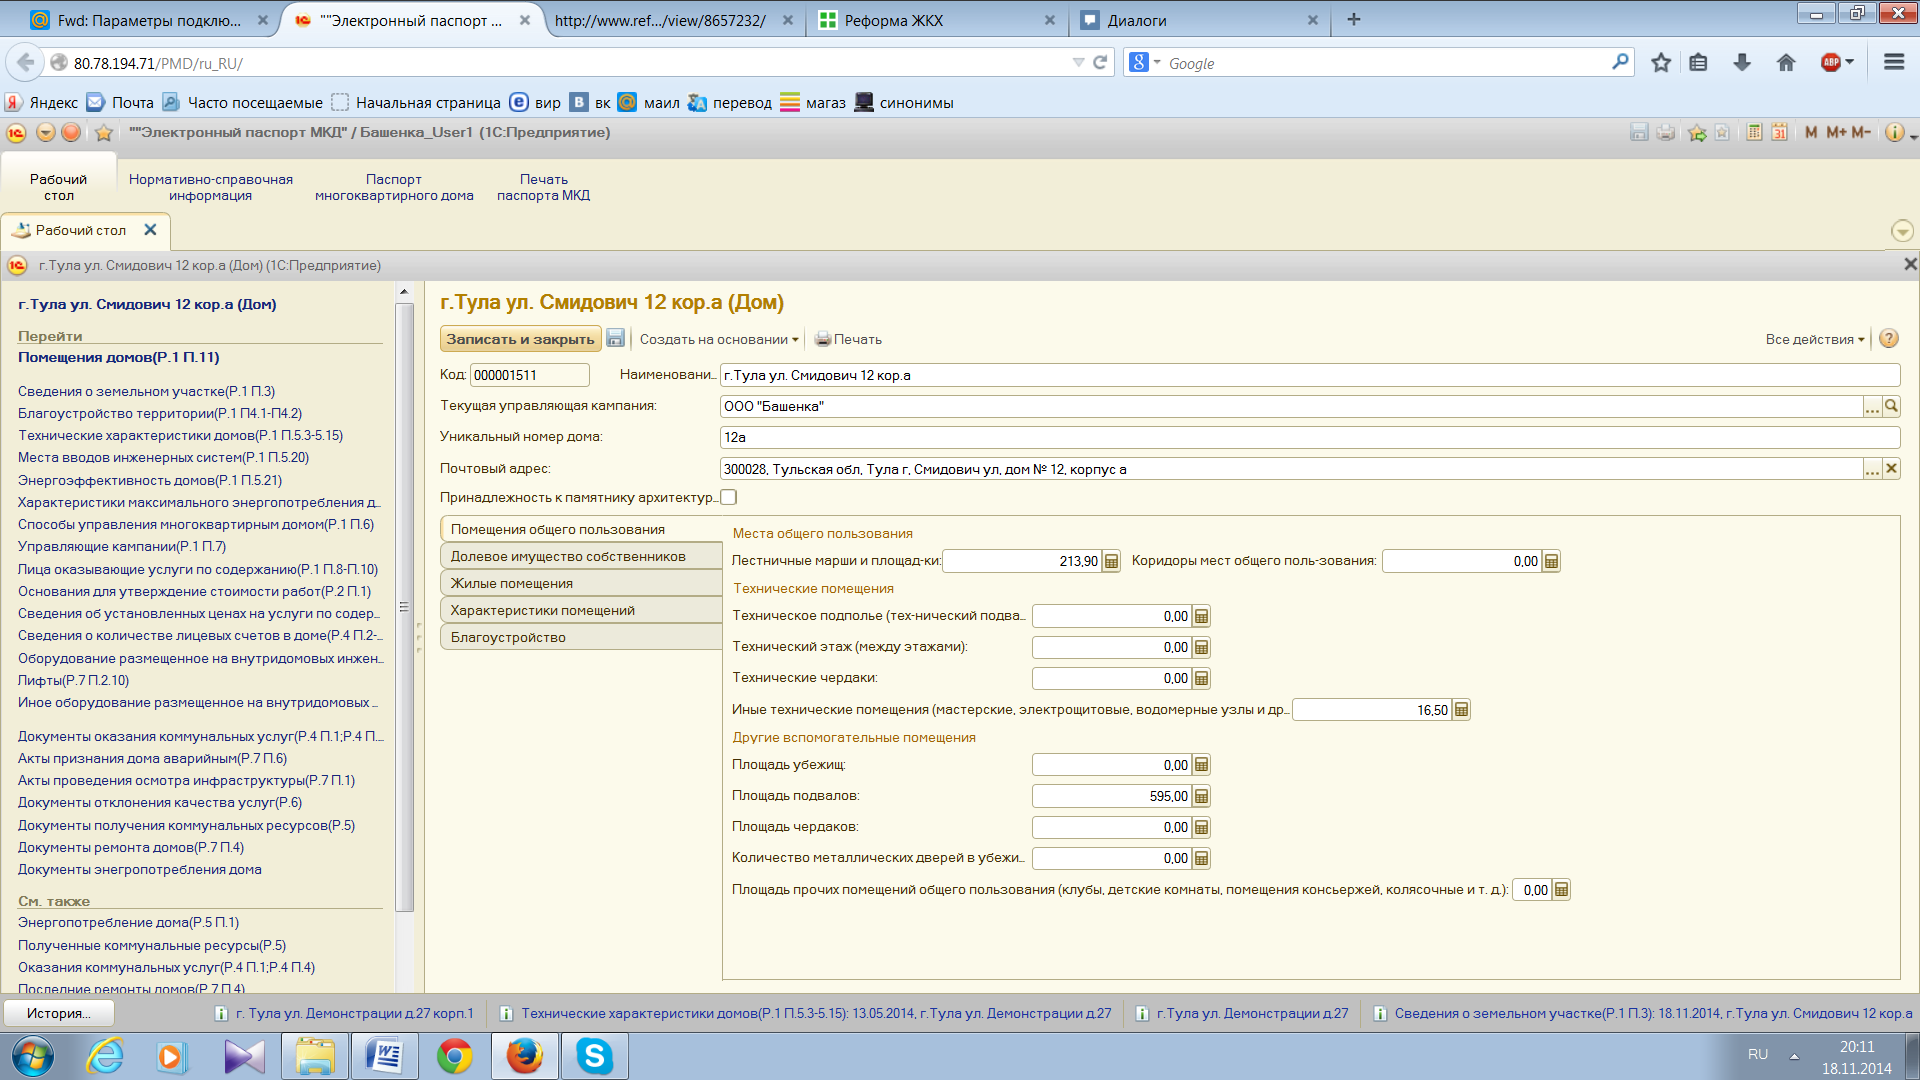Open Все действия dropdown menu
Viewport: 1920px width, 1080px height.
click(1814, 339)
